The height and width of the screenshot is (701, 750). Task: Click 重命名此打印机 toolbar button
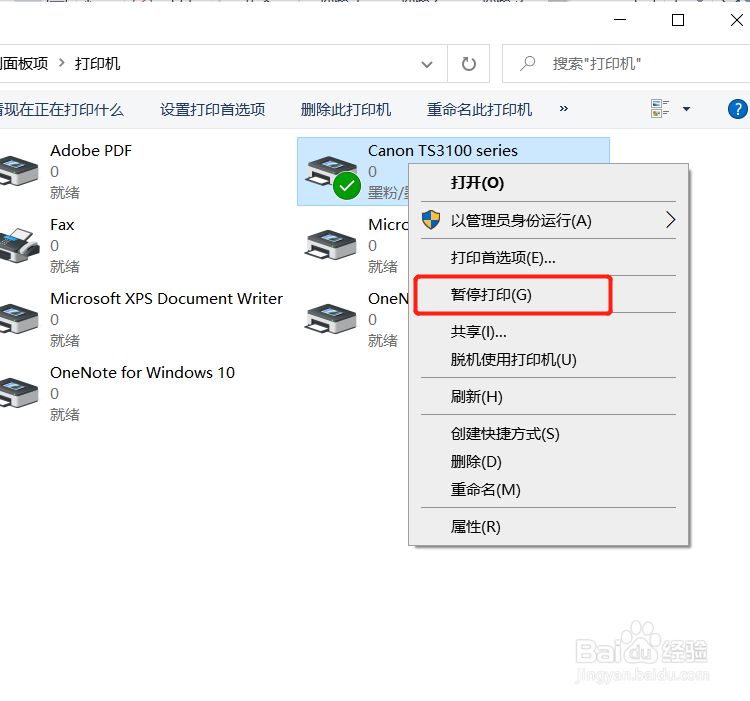pyautogui.click(x=479, y=110)
